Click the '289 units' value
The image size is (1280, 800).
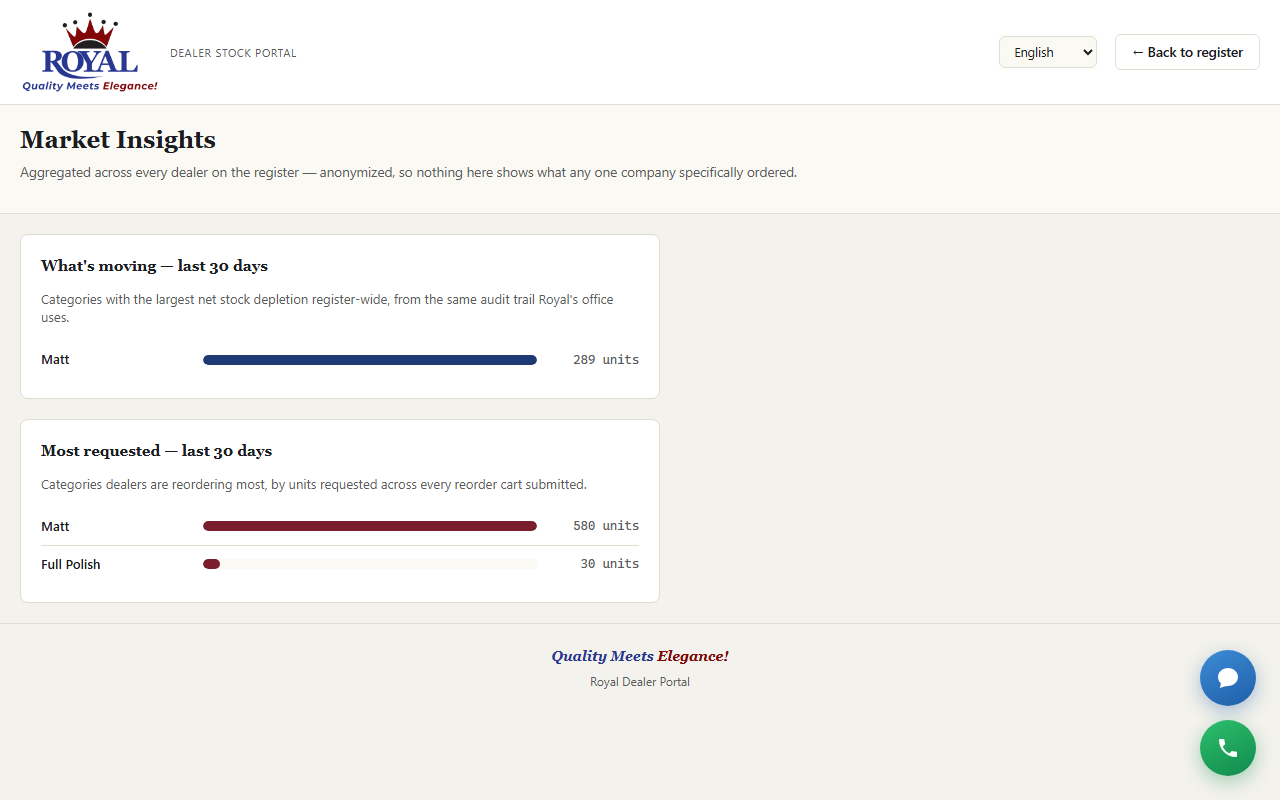[x=606, y=360]
